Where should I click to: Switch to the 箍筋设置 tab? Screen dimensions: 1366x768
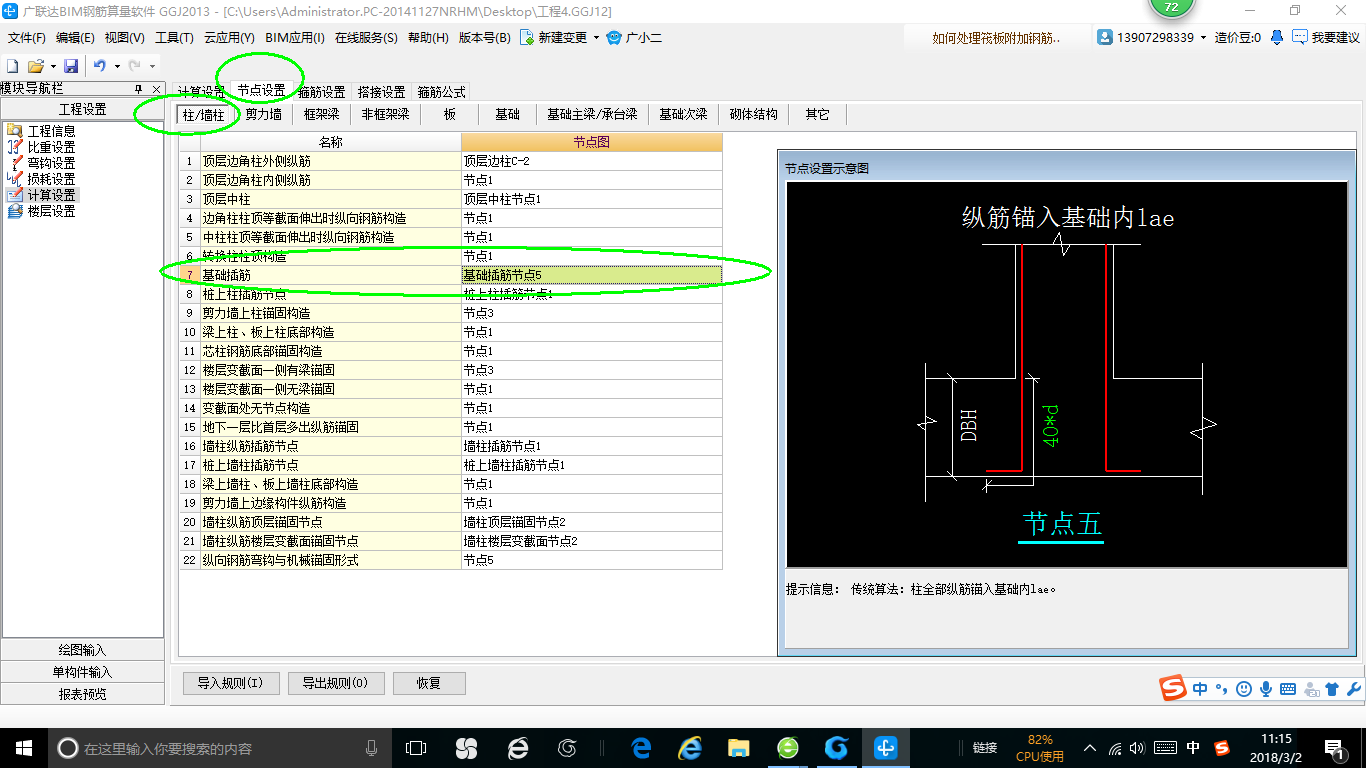point(321,92)
